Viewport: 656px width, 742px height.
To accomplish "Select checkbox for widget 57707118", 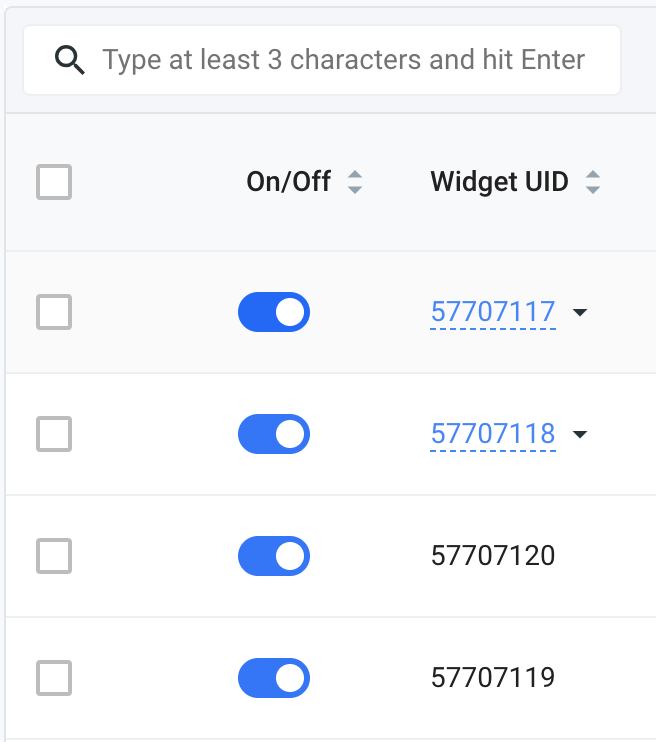I will click(x=54, y=434).
